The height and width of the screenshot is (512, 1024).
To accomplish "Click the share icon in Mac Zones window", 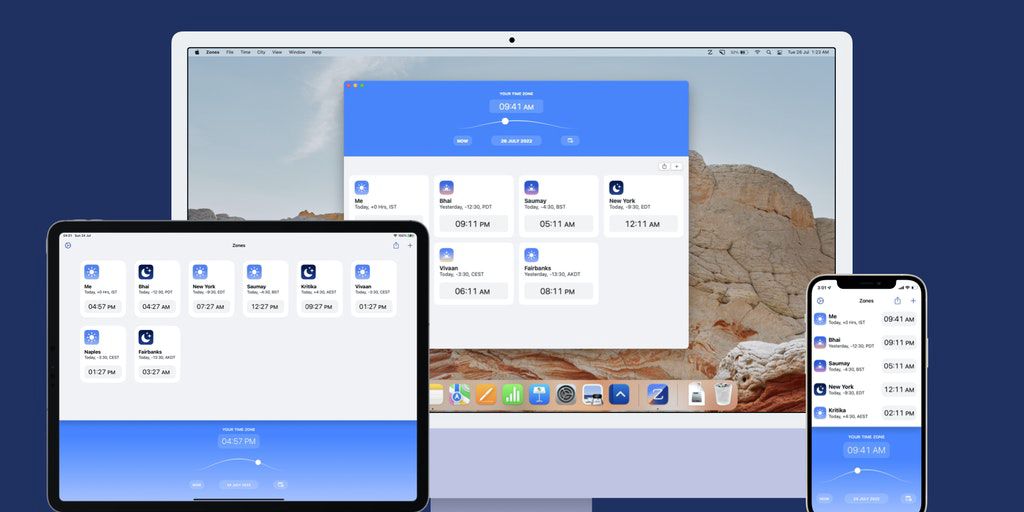I will pos(664,166).
